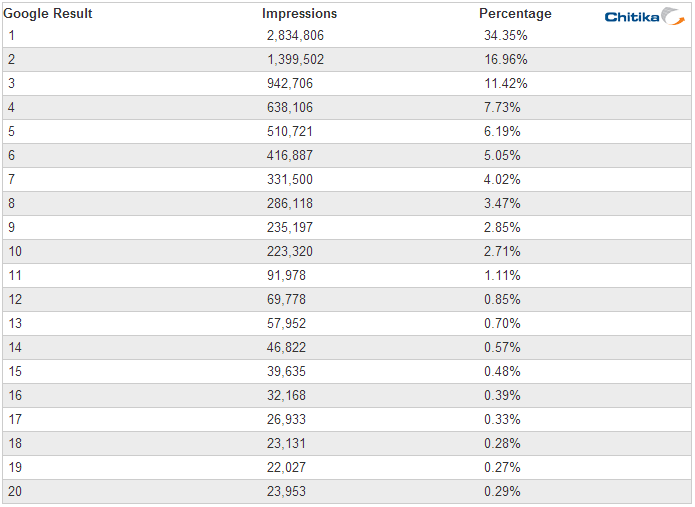Select the 942,706 impressions cell
The image size is (695, 507).
pos(290,84)
